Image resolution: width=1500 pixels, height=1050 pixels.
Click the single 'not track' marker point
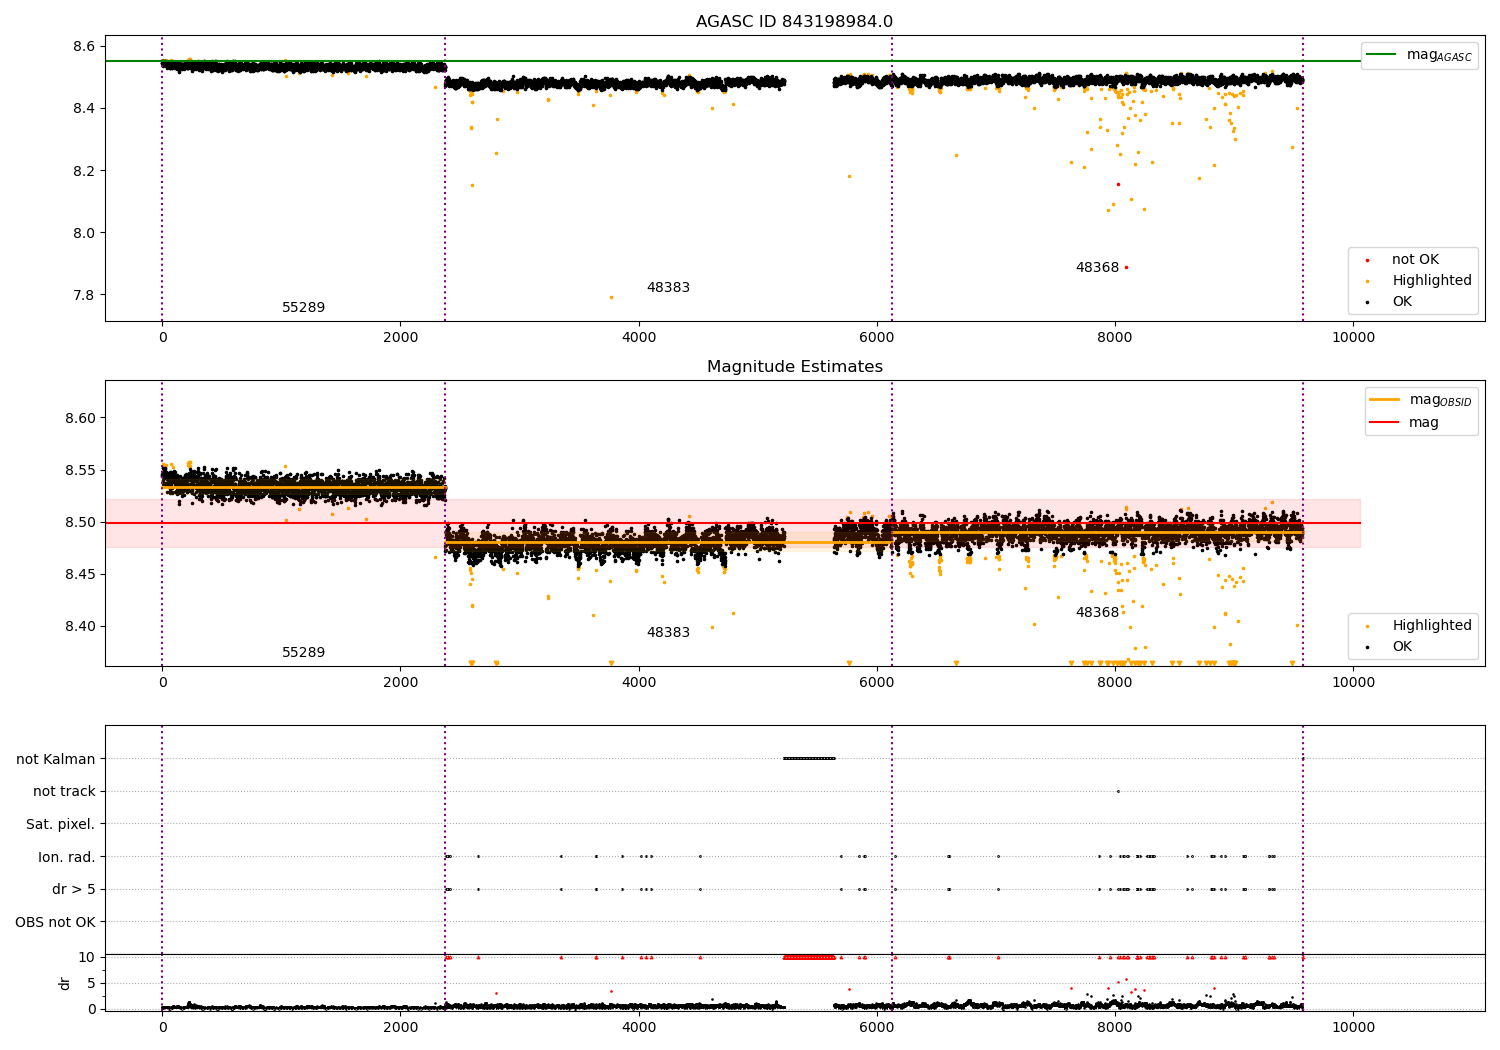click(x=1118, y=791)
